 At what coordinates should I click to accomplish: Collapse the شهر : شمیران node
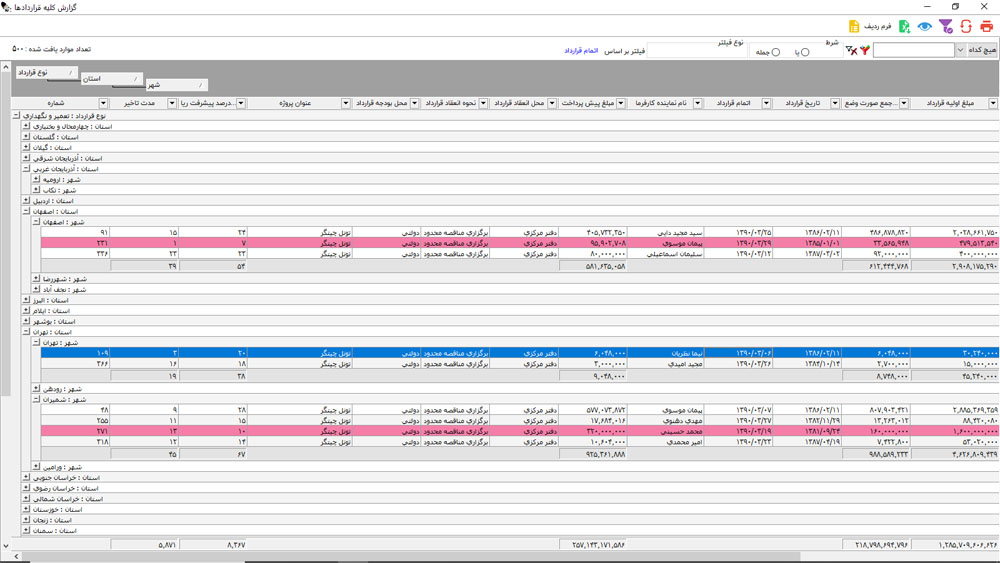36,399
